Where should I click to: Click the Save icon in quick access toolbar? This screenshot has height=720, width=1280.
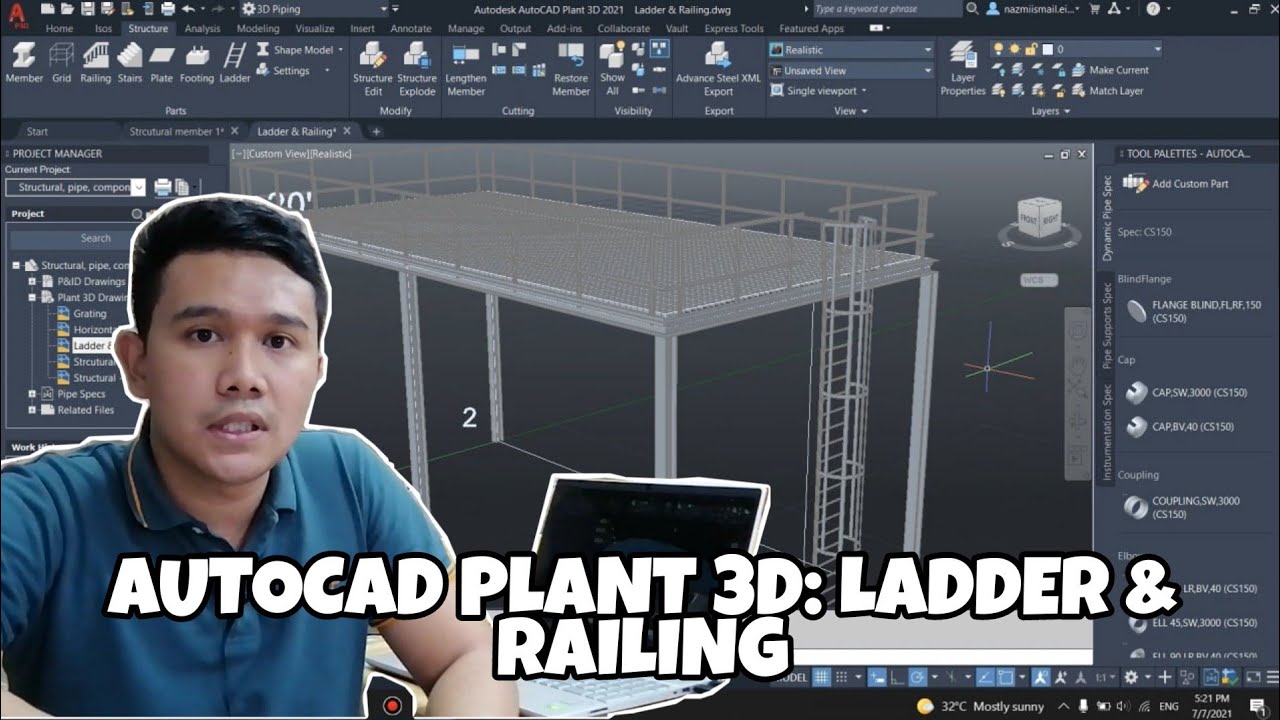88,9
